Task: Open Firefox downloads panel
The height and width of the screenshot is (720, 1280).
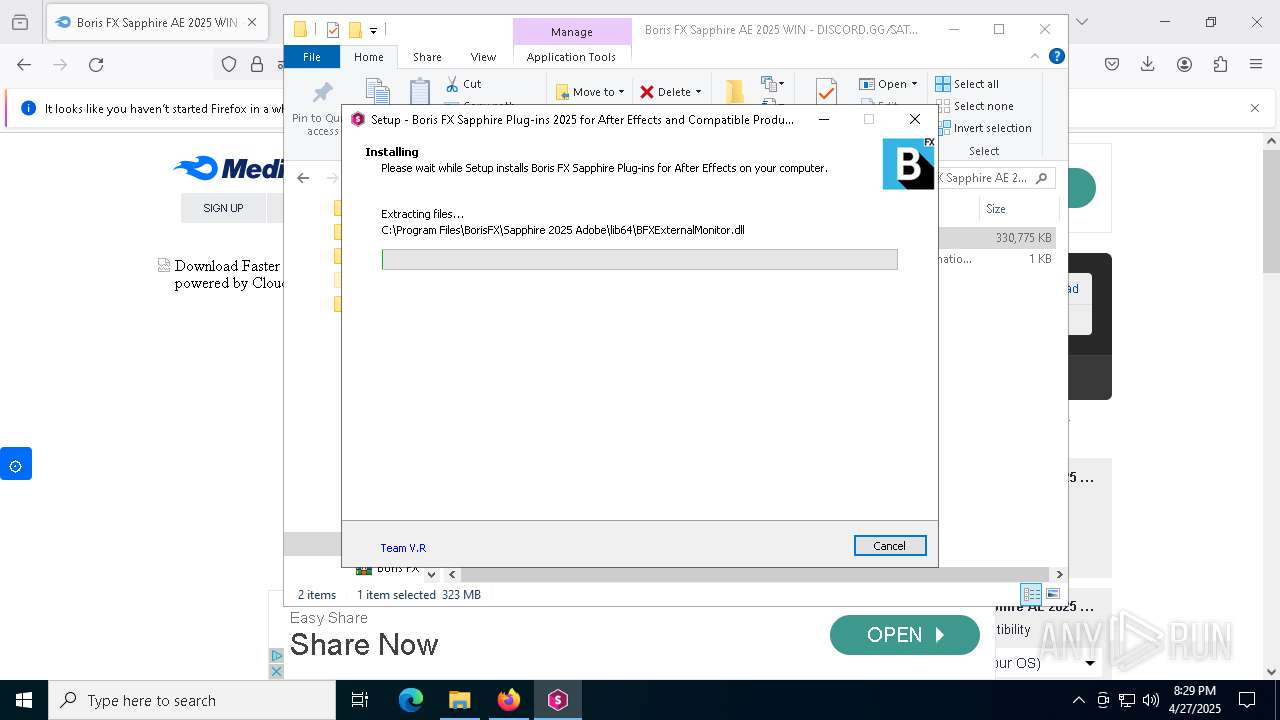Action: (x=1148, y=65)
